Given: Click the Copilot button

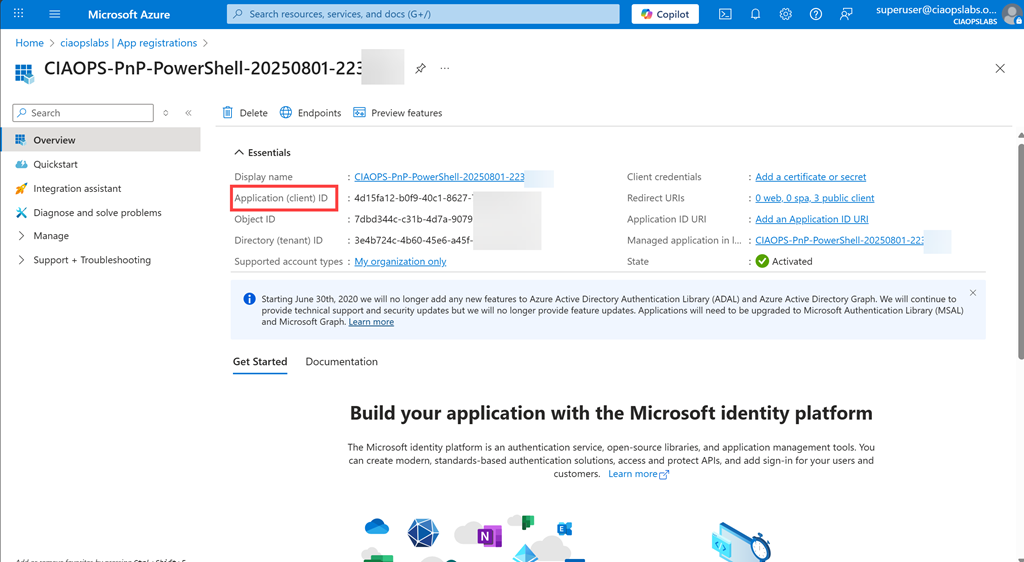Looking at the screenshot, I should tap(667, 14).
